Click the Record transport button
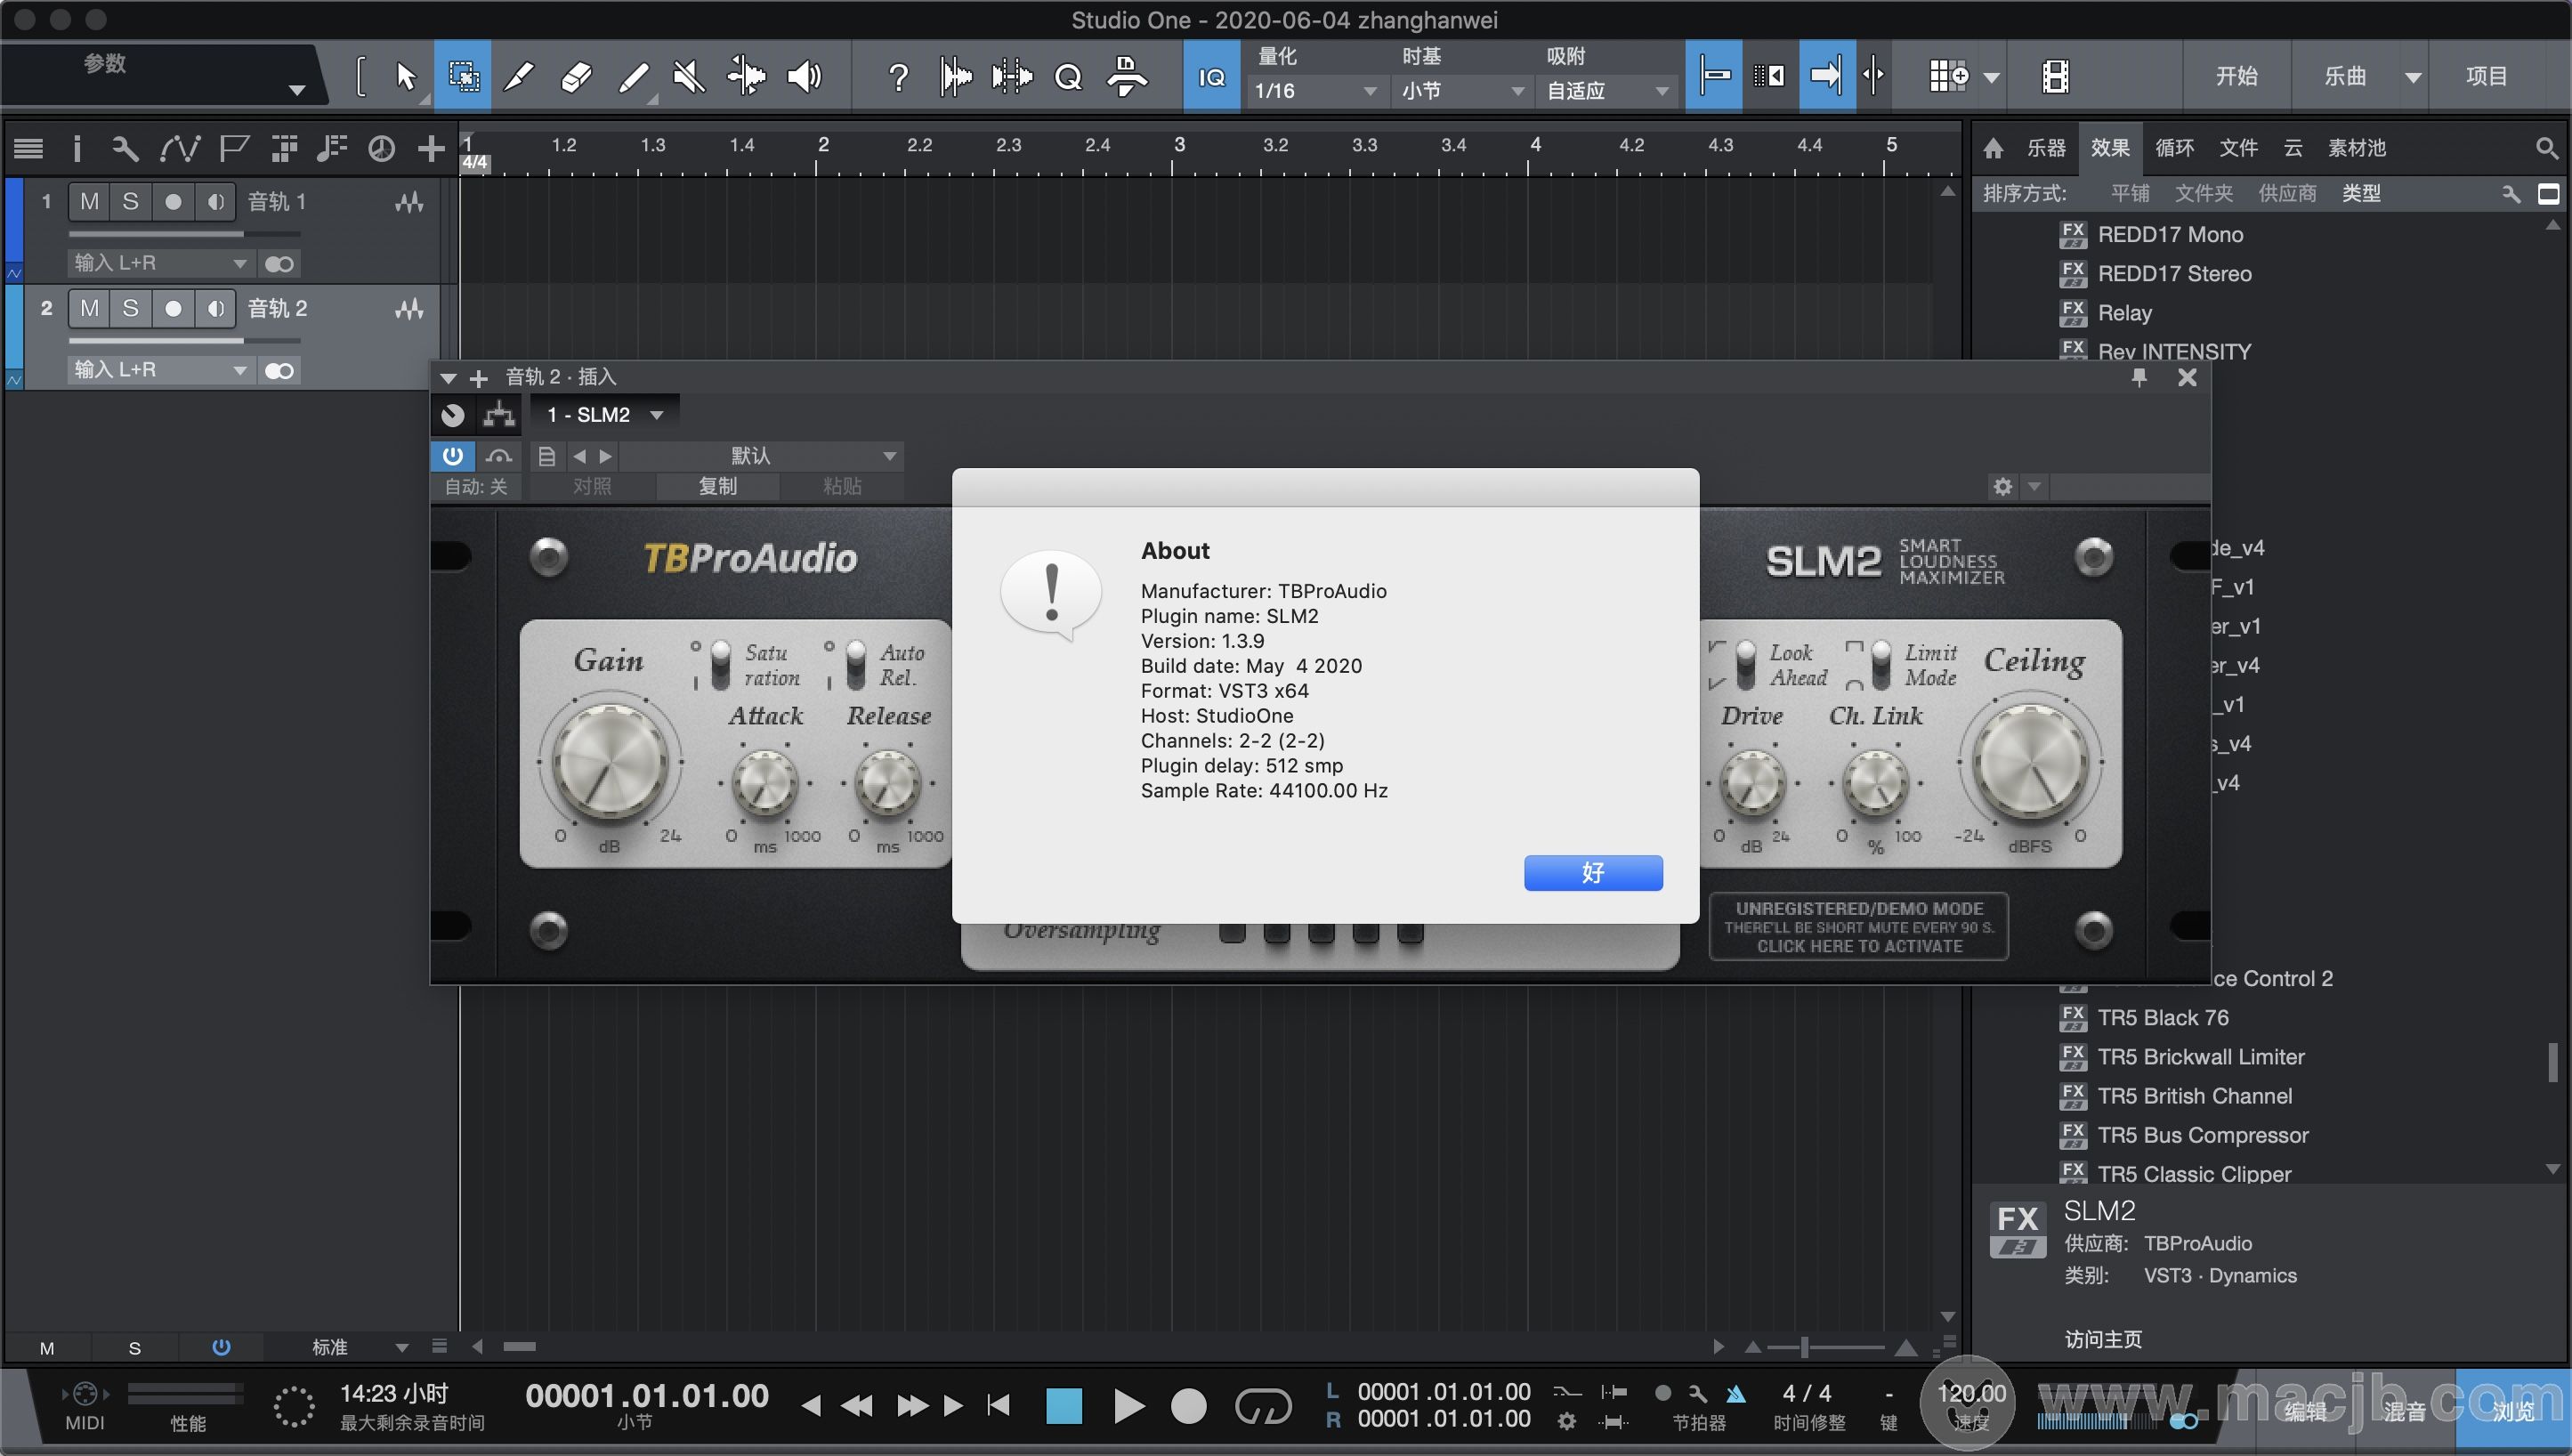Viewport: 2572px width, 1456px height. tap(1188, 1406)
